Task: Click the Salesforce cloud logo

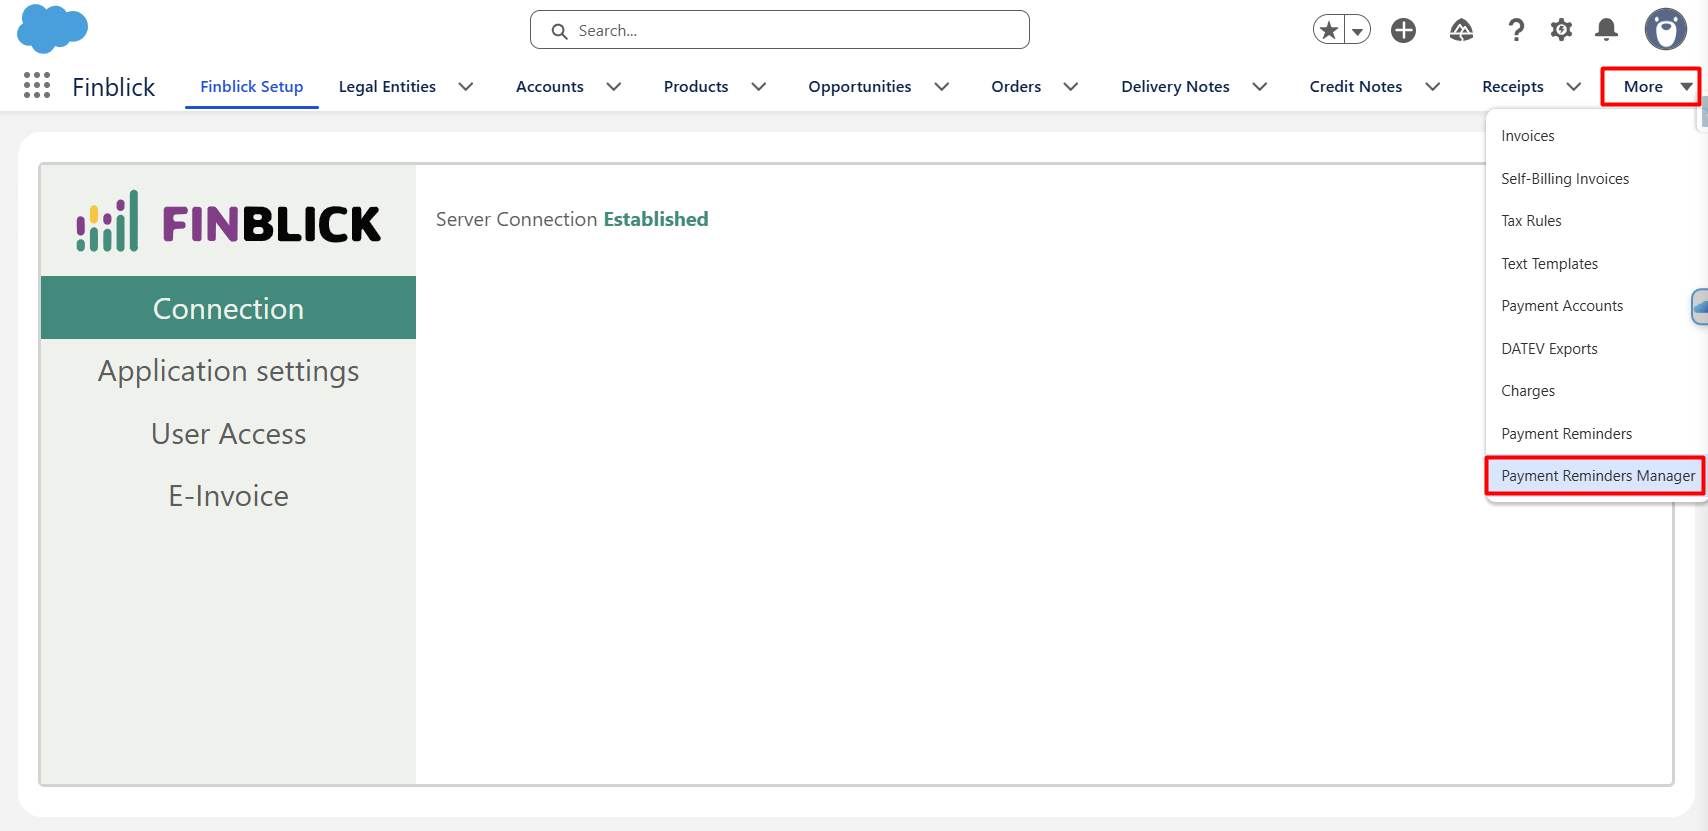Action: coord(53,28)
